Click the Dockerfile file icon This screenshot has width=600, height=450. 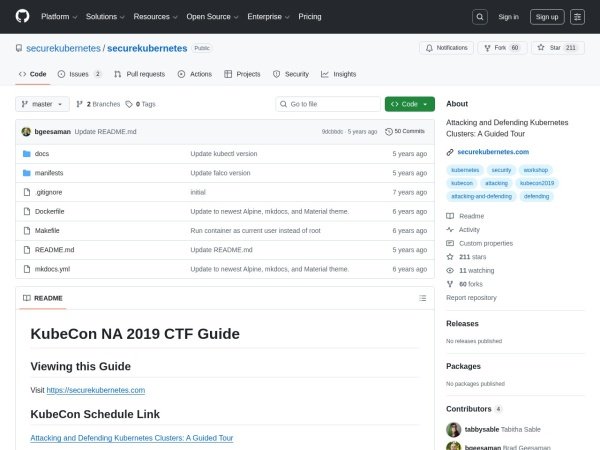pos(26,211)
